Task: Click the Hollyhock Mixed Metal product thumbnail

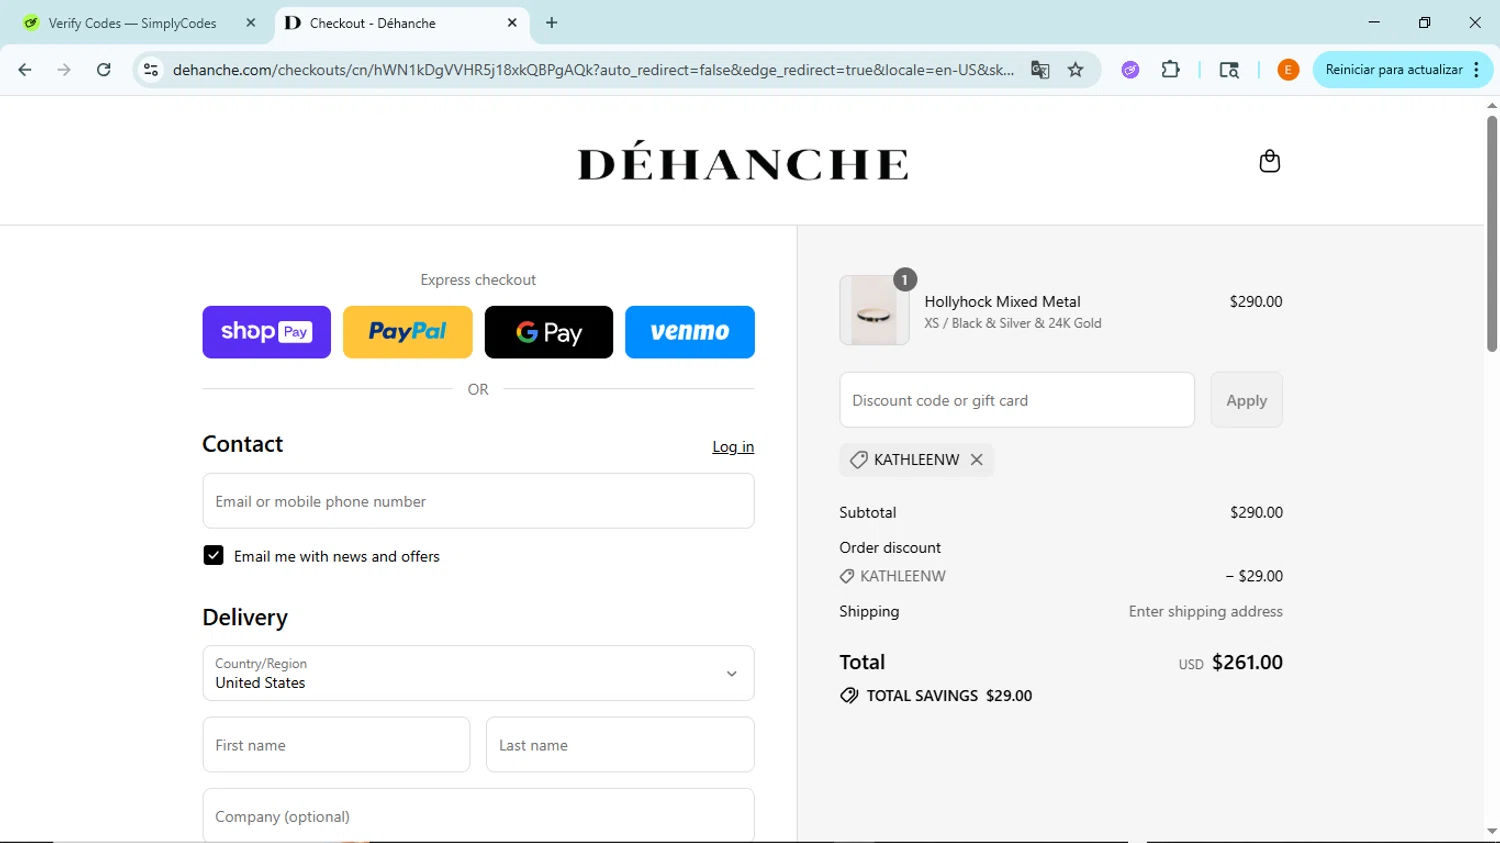Action: coord(874,311)
